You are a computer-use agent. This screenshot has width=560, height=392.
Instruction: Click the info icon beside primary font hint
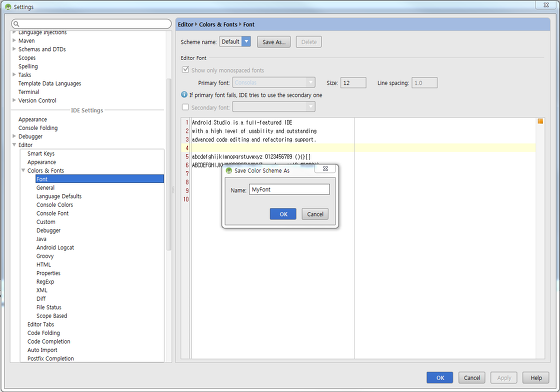pyautogui.click(x=184, y=95)
